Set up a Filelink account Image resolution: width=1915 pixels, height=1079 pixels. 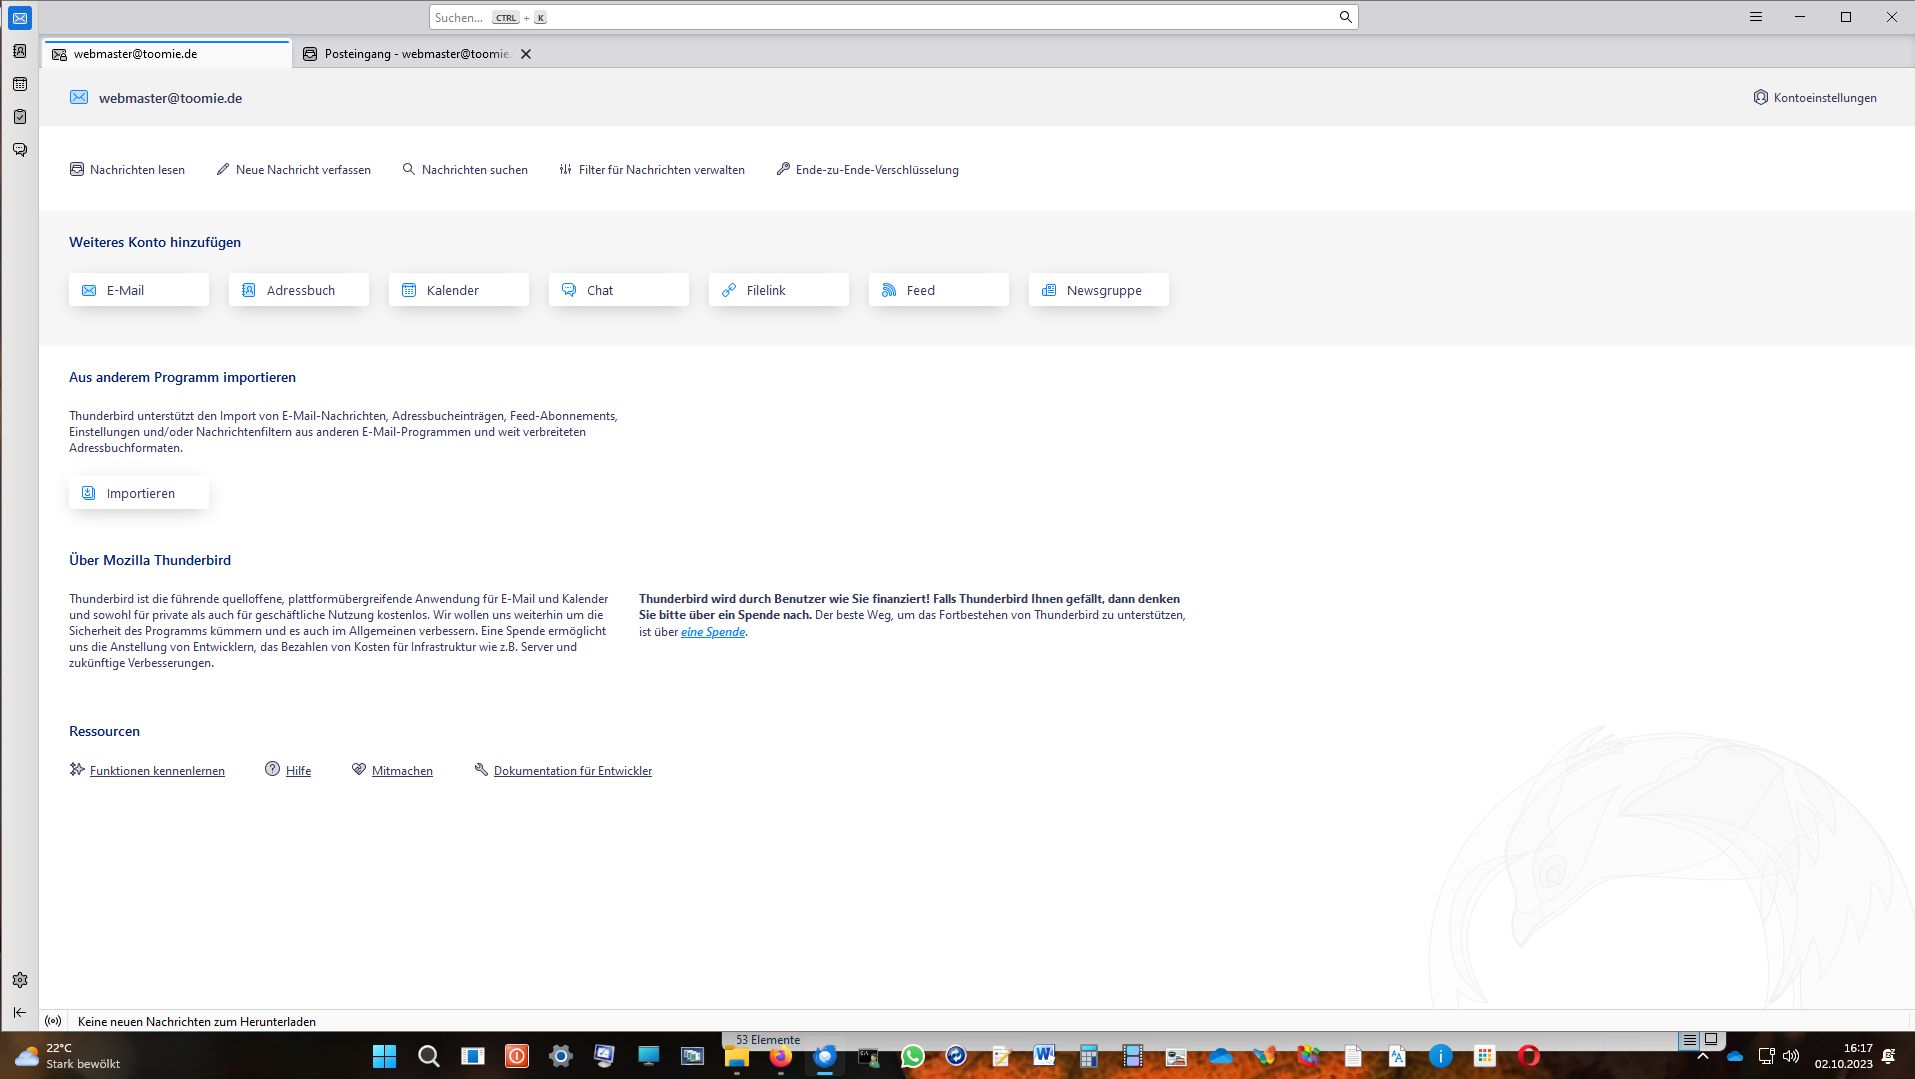[x=779, y=290]
